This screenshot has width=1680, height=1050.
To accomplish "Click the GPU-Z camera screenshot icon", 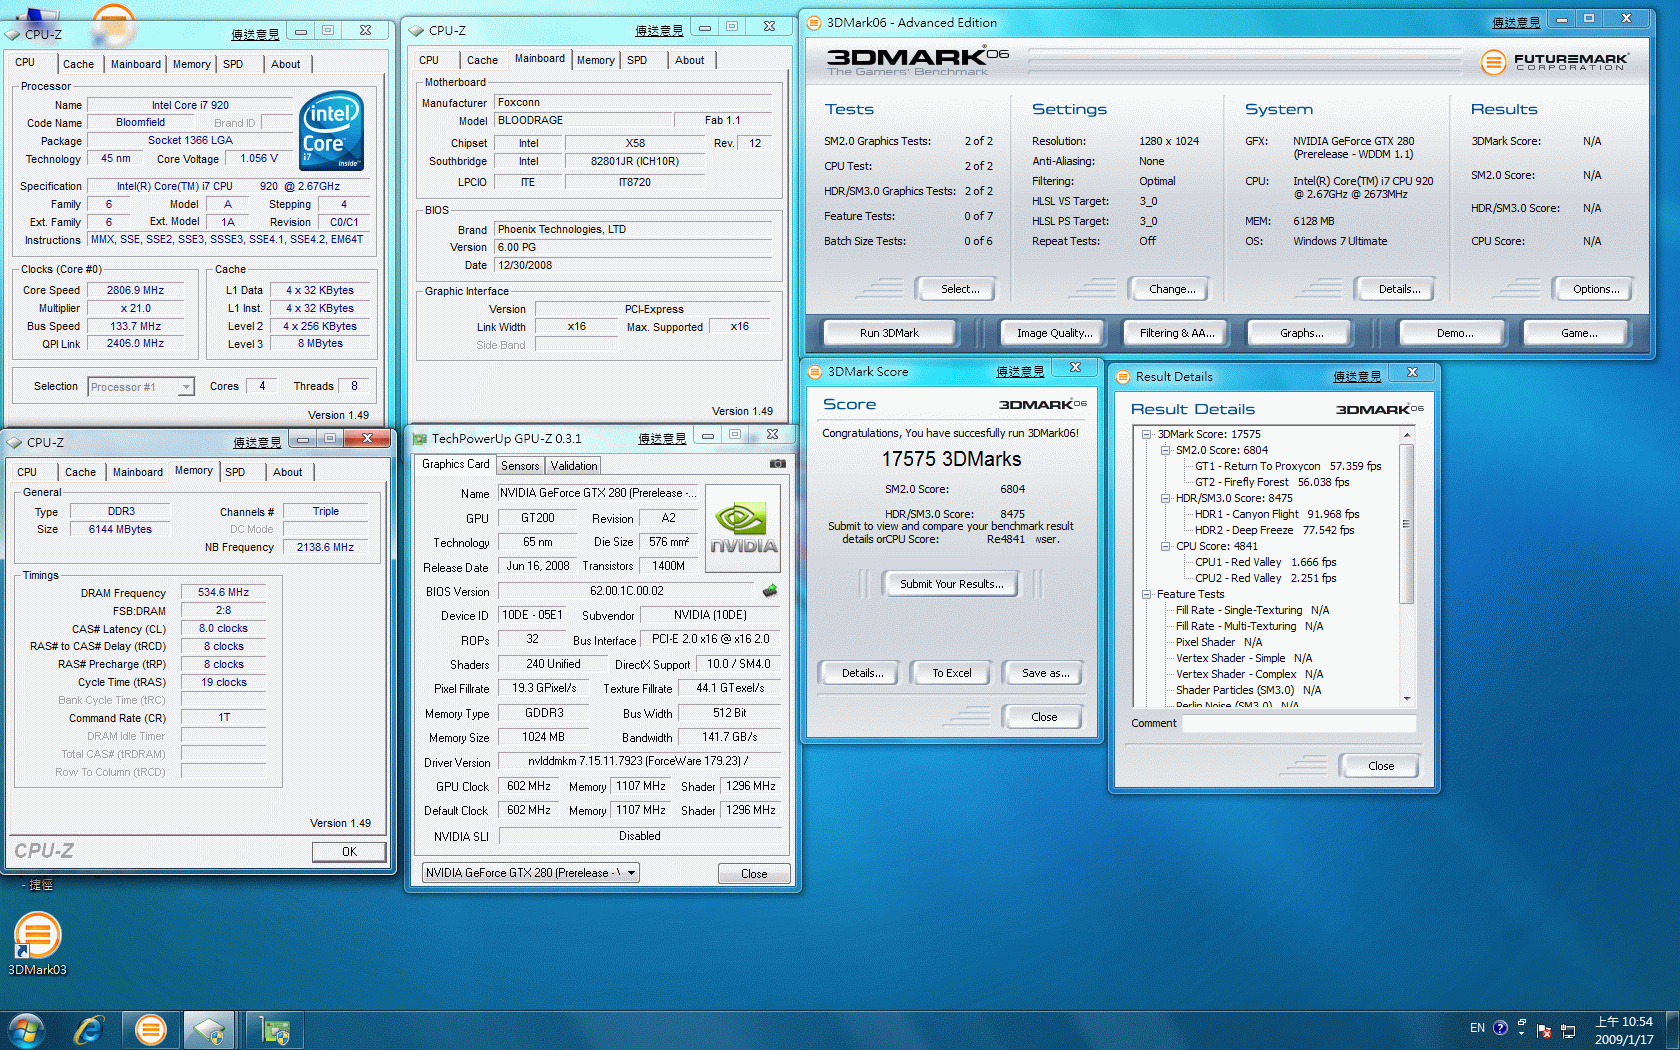I will point(777,464).
